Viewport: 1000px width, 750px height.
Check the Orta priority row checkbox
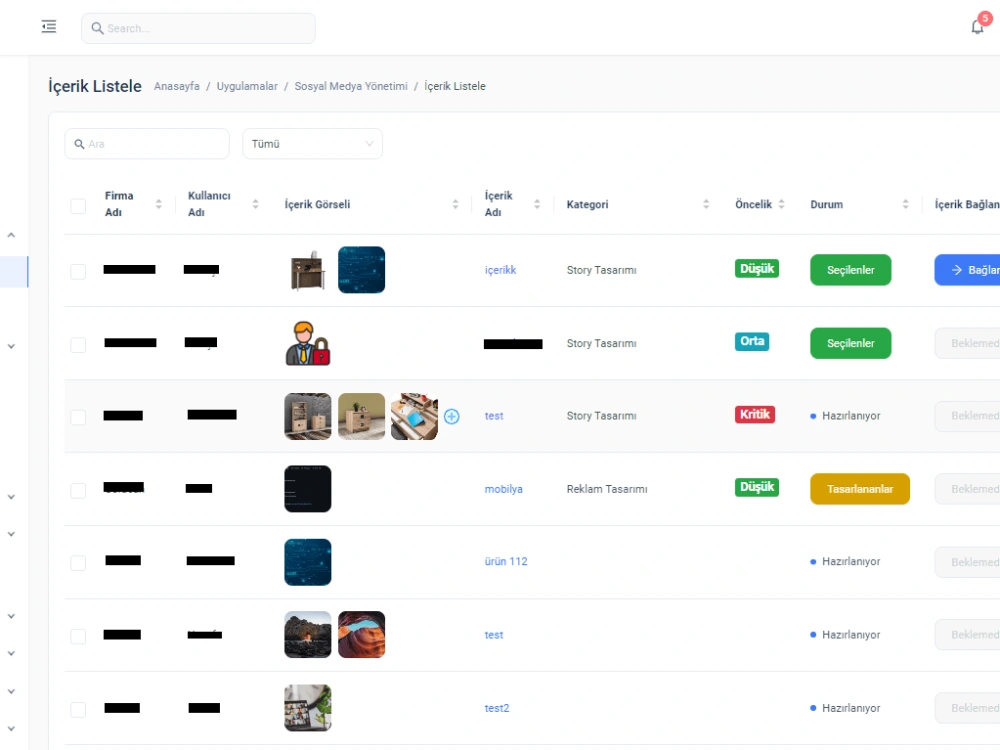tap(78, 345)
